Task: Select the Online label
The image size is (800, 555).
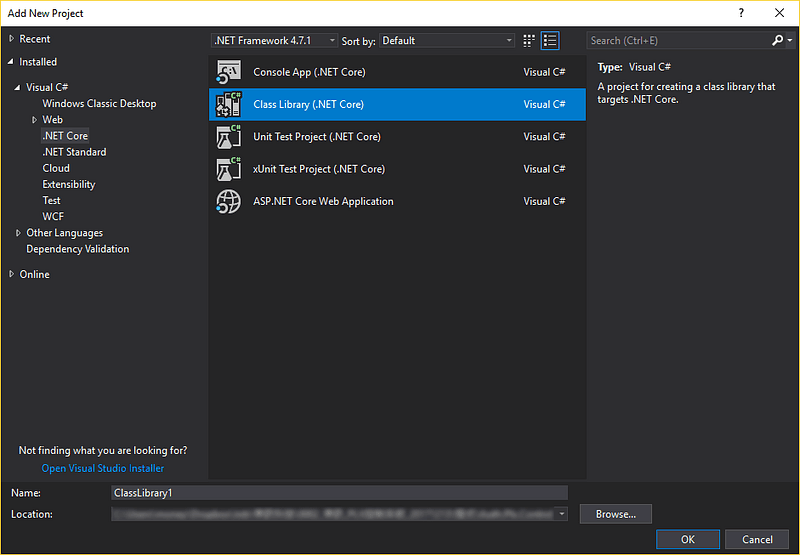Action: 35,274
